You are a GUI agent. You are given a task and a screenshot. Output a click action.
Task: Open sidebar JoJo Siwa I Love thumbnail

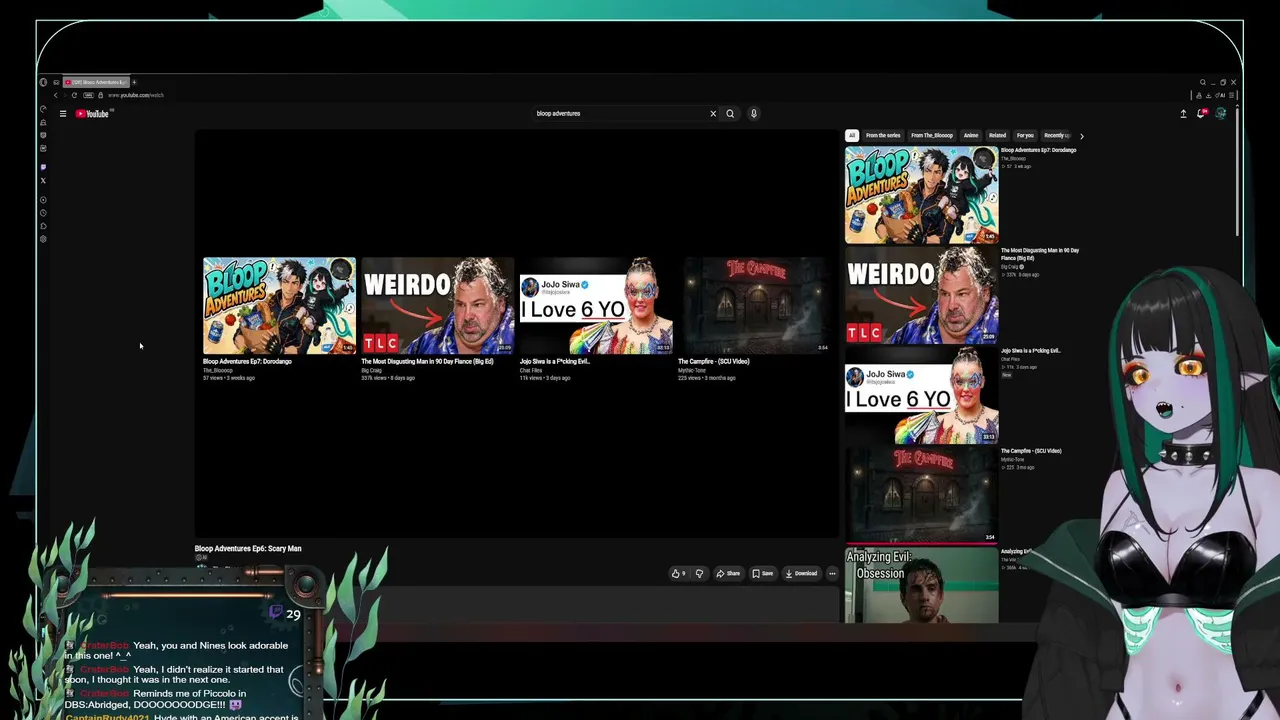coord(921,395)
